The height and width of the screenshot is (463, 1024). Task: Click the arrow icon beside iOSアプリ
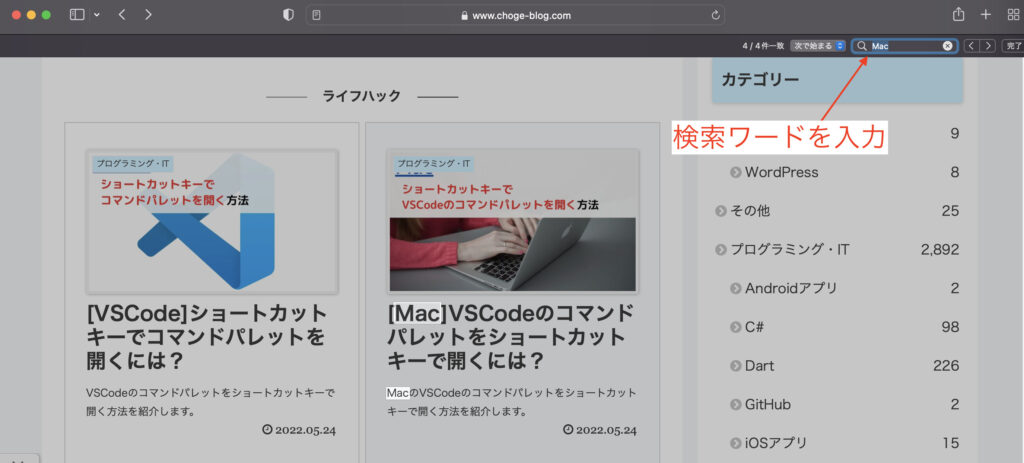736,443
